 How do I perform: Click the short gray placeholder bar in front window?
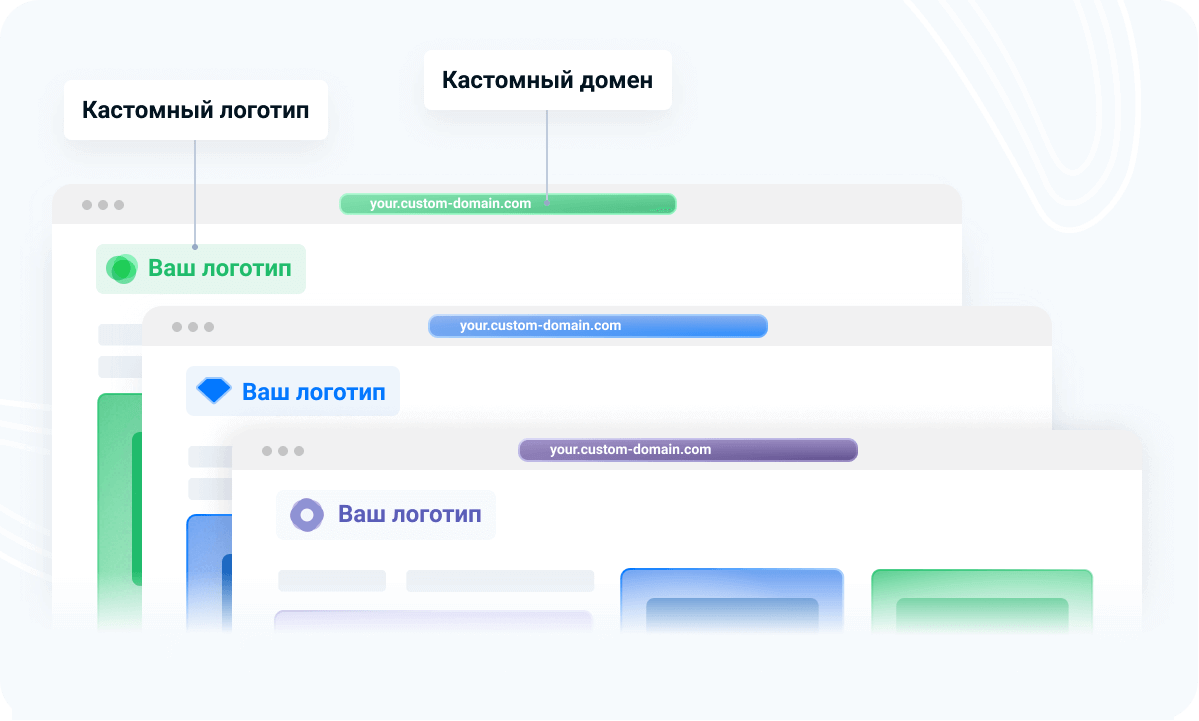(x=332, y=581)
